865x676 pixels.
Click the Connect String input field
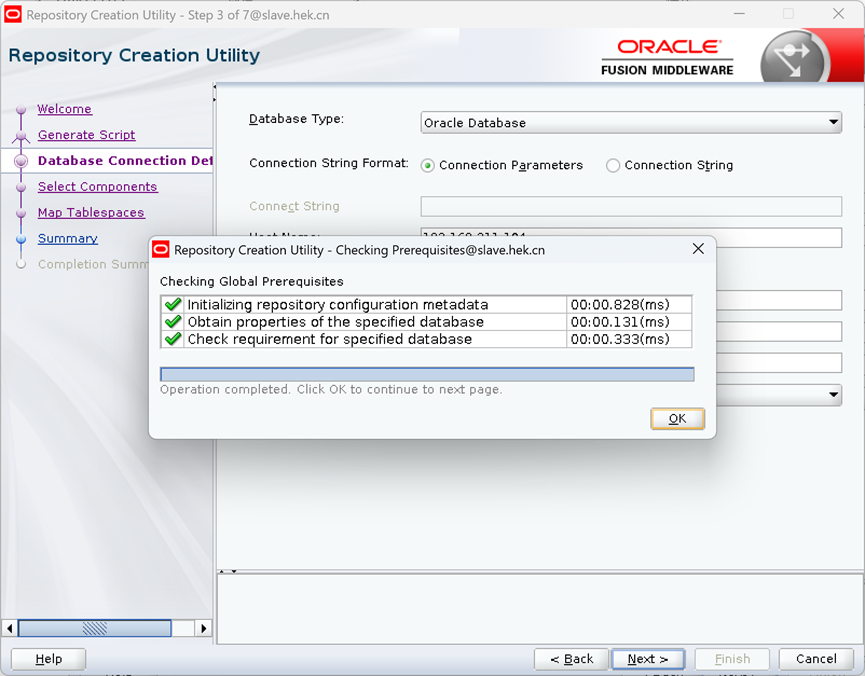[x=631, y=206]
